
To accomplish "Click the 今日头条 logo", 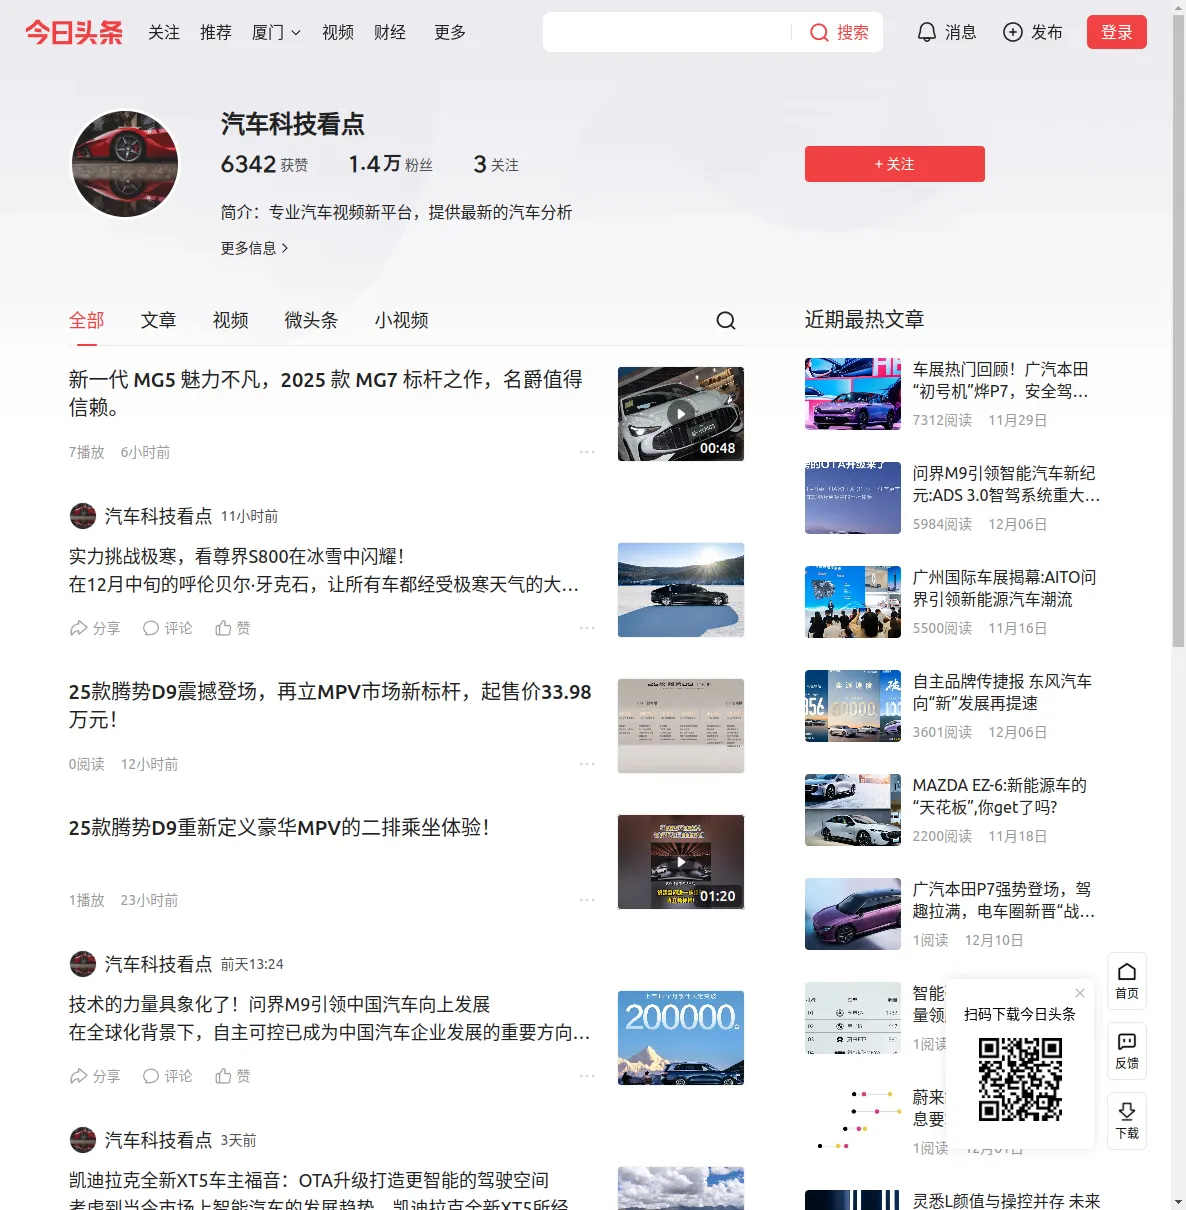I will pyautogui.click(x=74, y=32).
